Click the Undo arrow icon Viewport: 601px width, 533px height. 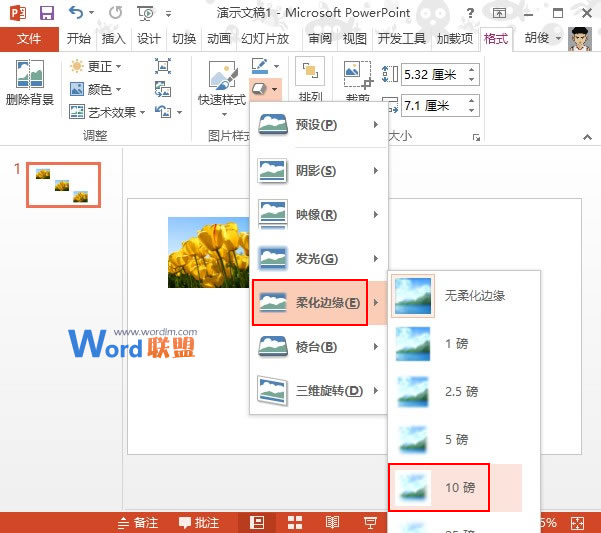76,13
